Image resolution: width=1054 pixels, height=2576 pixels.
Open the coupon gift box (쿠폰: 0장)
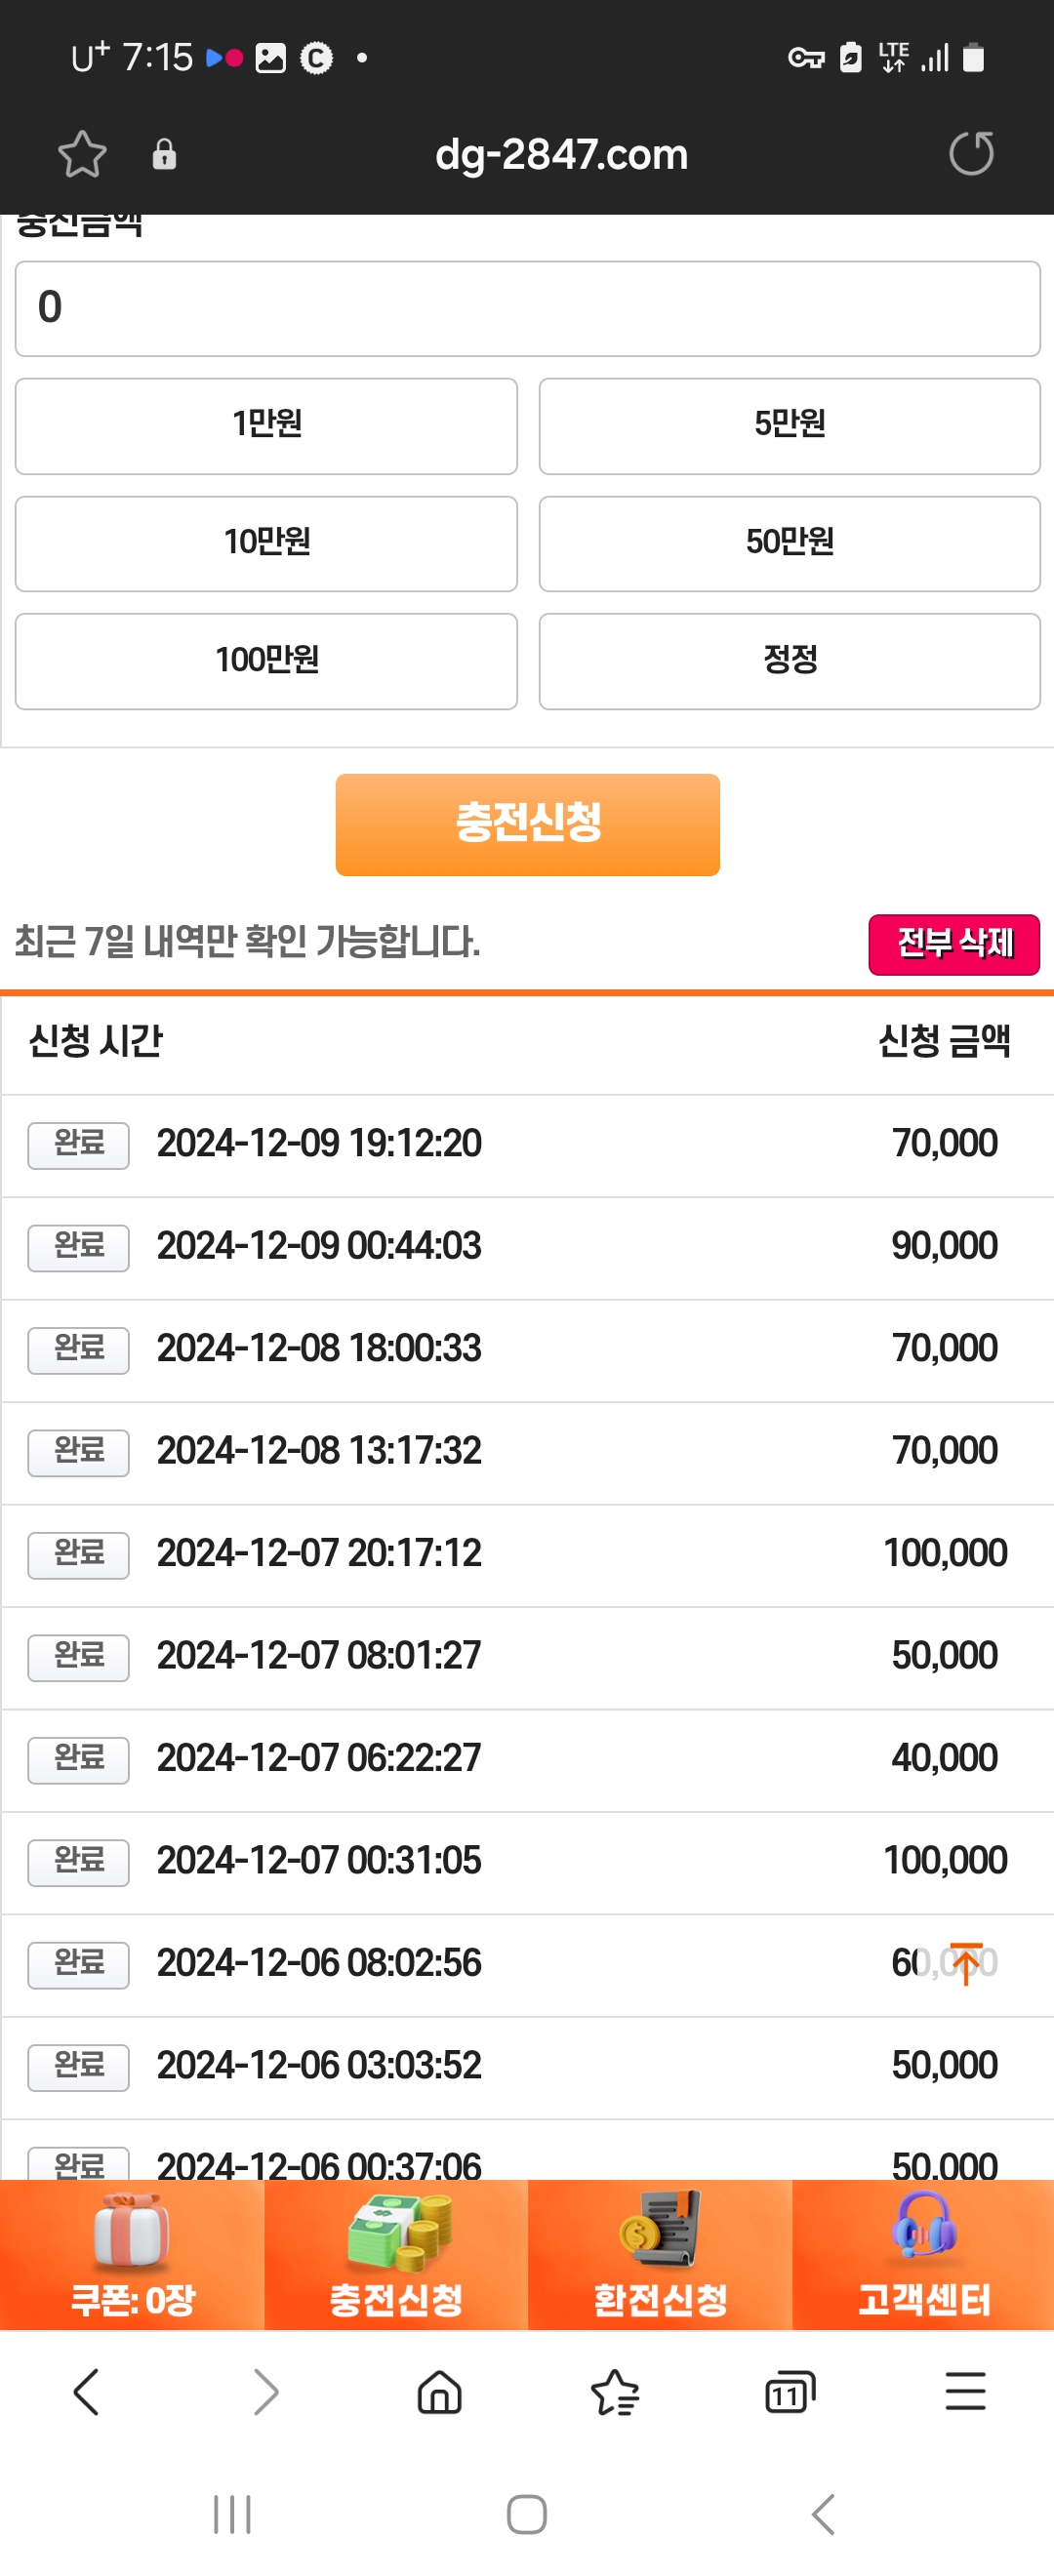(132, 2255)
